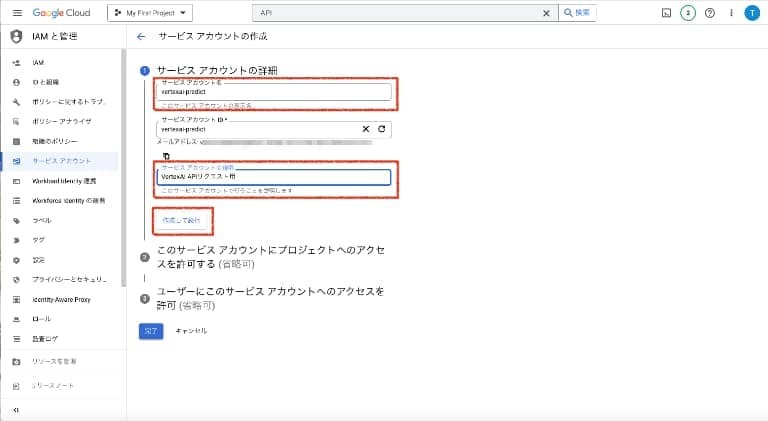Open Identity-Aware Proxy in the sidebar

click(61, 300)
